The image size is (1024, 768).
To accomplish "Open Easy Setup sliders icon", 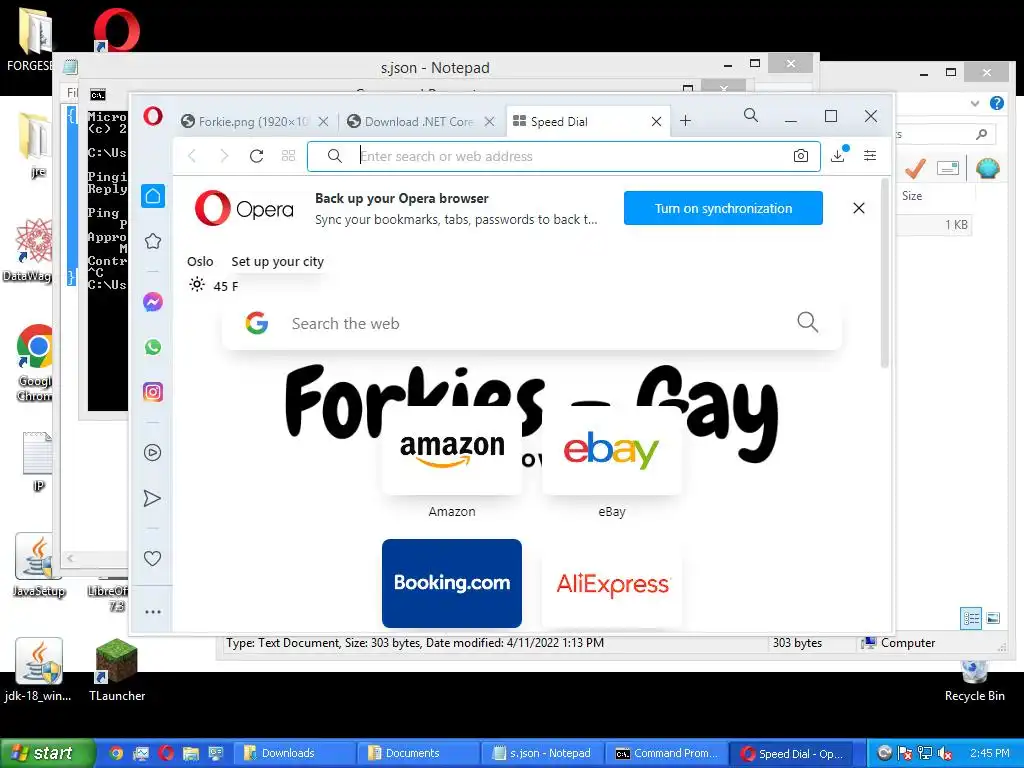I will tap(870, 155).
